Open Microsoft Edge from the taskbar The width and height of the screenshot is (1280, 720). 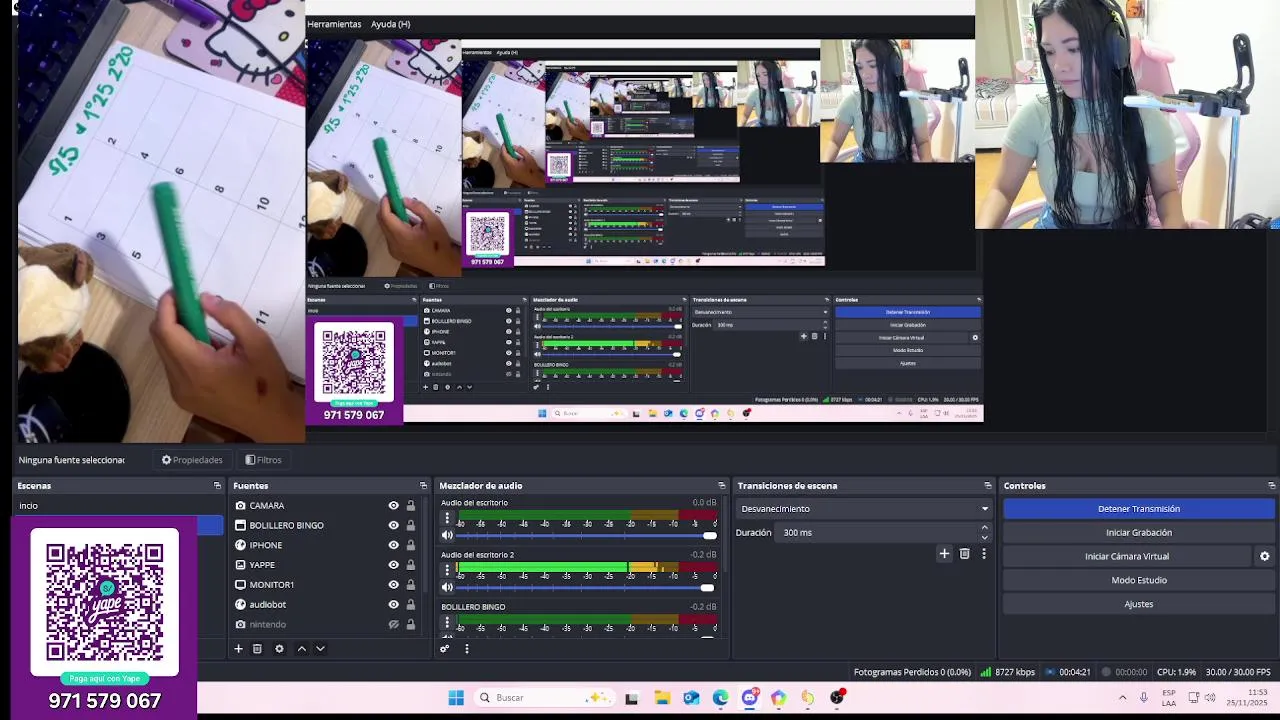point(720,698)
